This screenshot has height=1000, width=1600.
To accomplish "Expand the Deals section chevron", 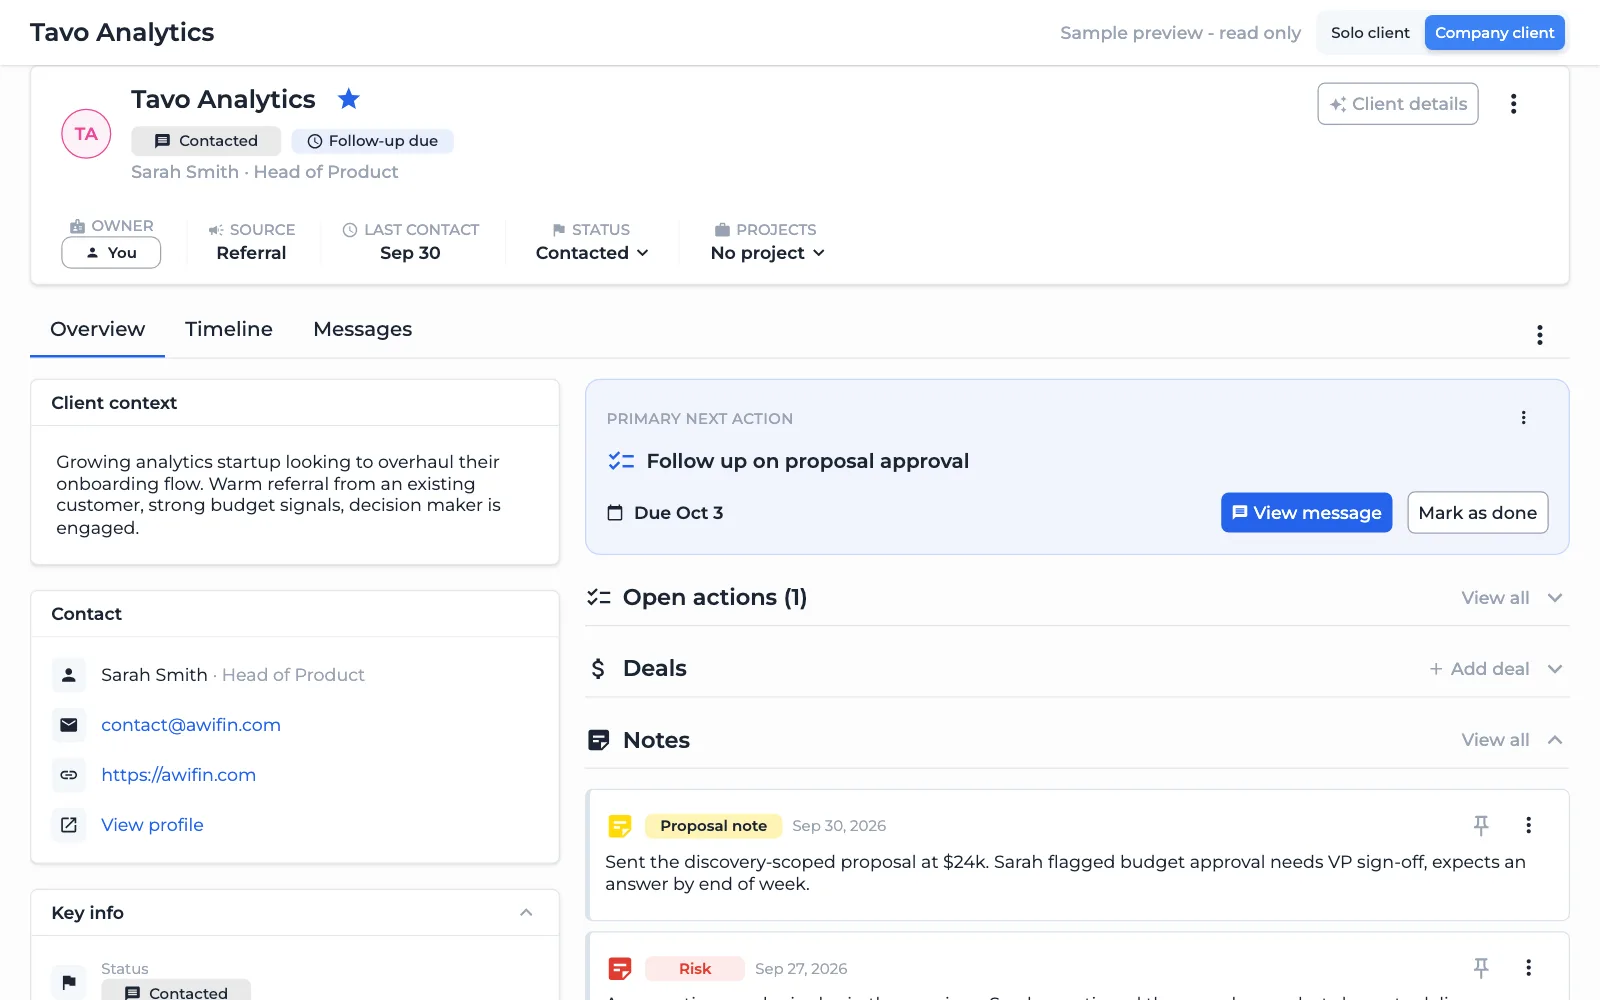I will (x=1555, y=669).
